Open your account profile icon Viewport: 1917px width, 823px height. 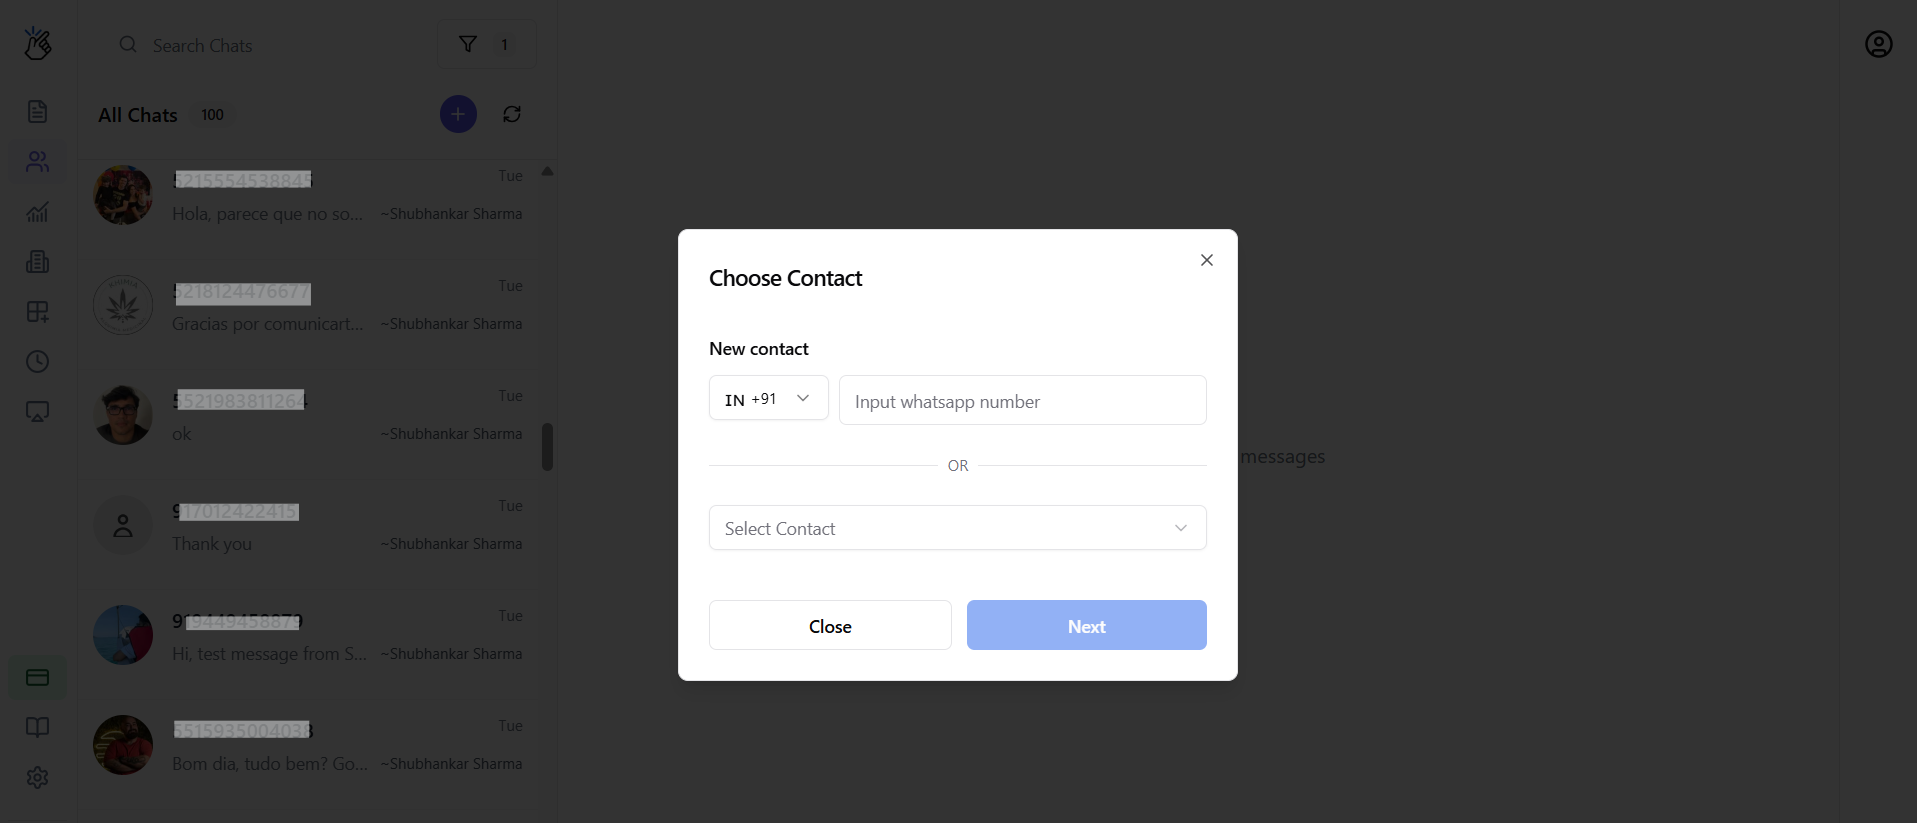click(x=1879, y=43)
